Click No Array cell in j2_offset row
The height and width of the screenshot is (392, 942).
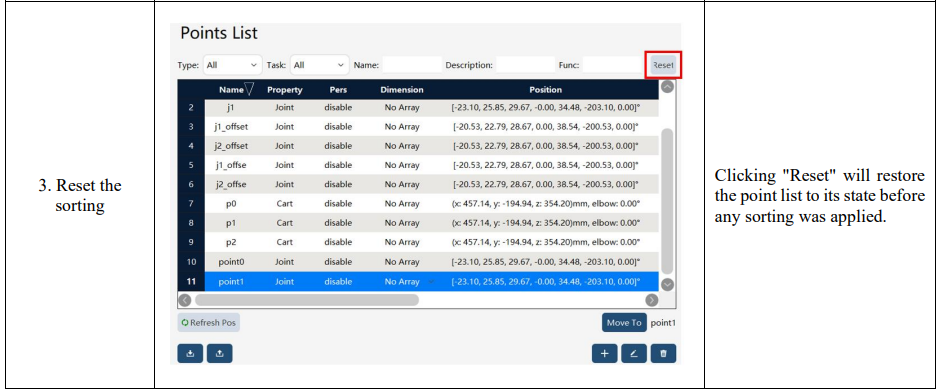[x=402, y=146]
